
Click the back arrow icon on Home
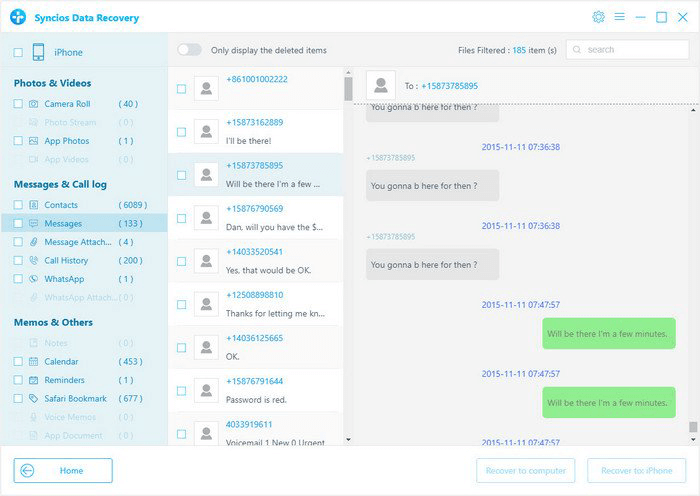pos(27,471)
